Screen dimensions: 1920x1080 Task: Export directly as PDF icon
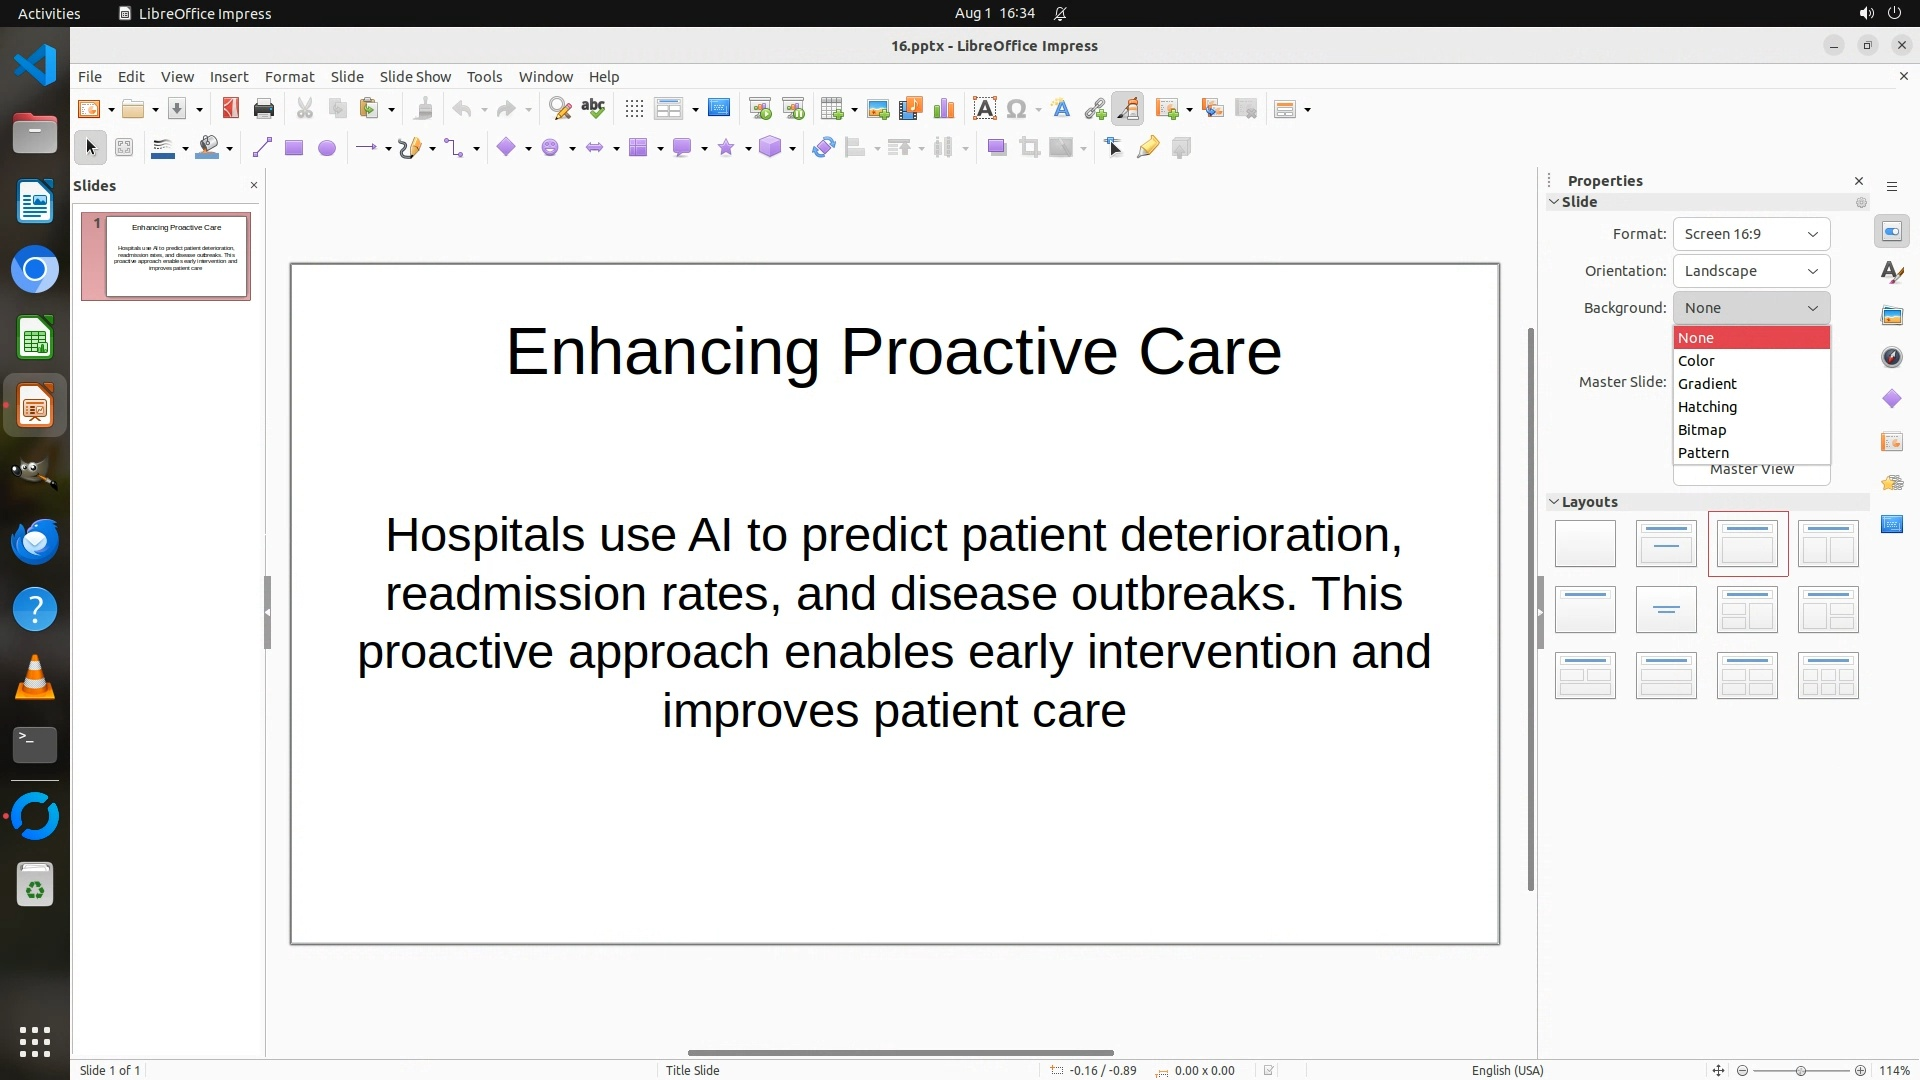coord(230,109)
